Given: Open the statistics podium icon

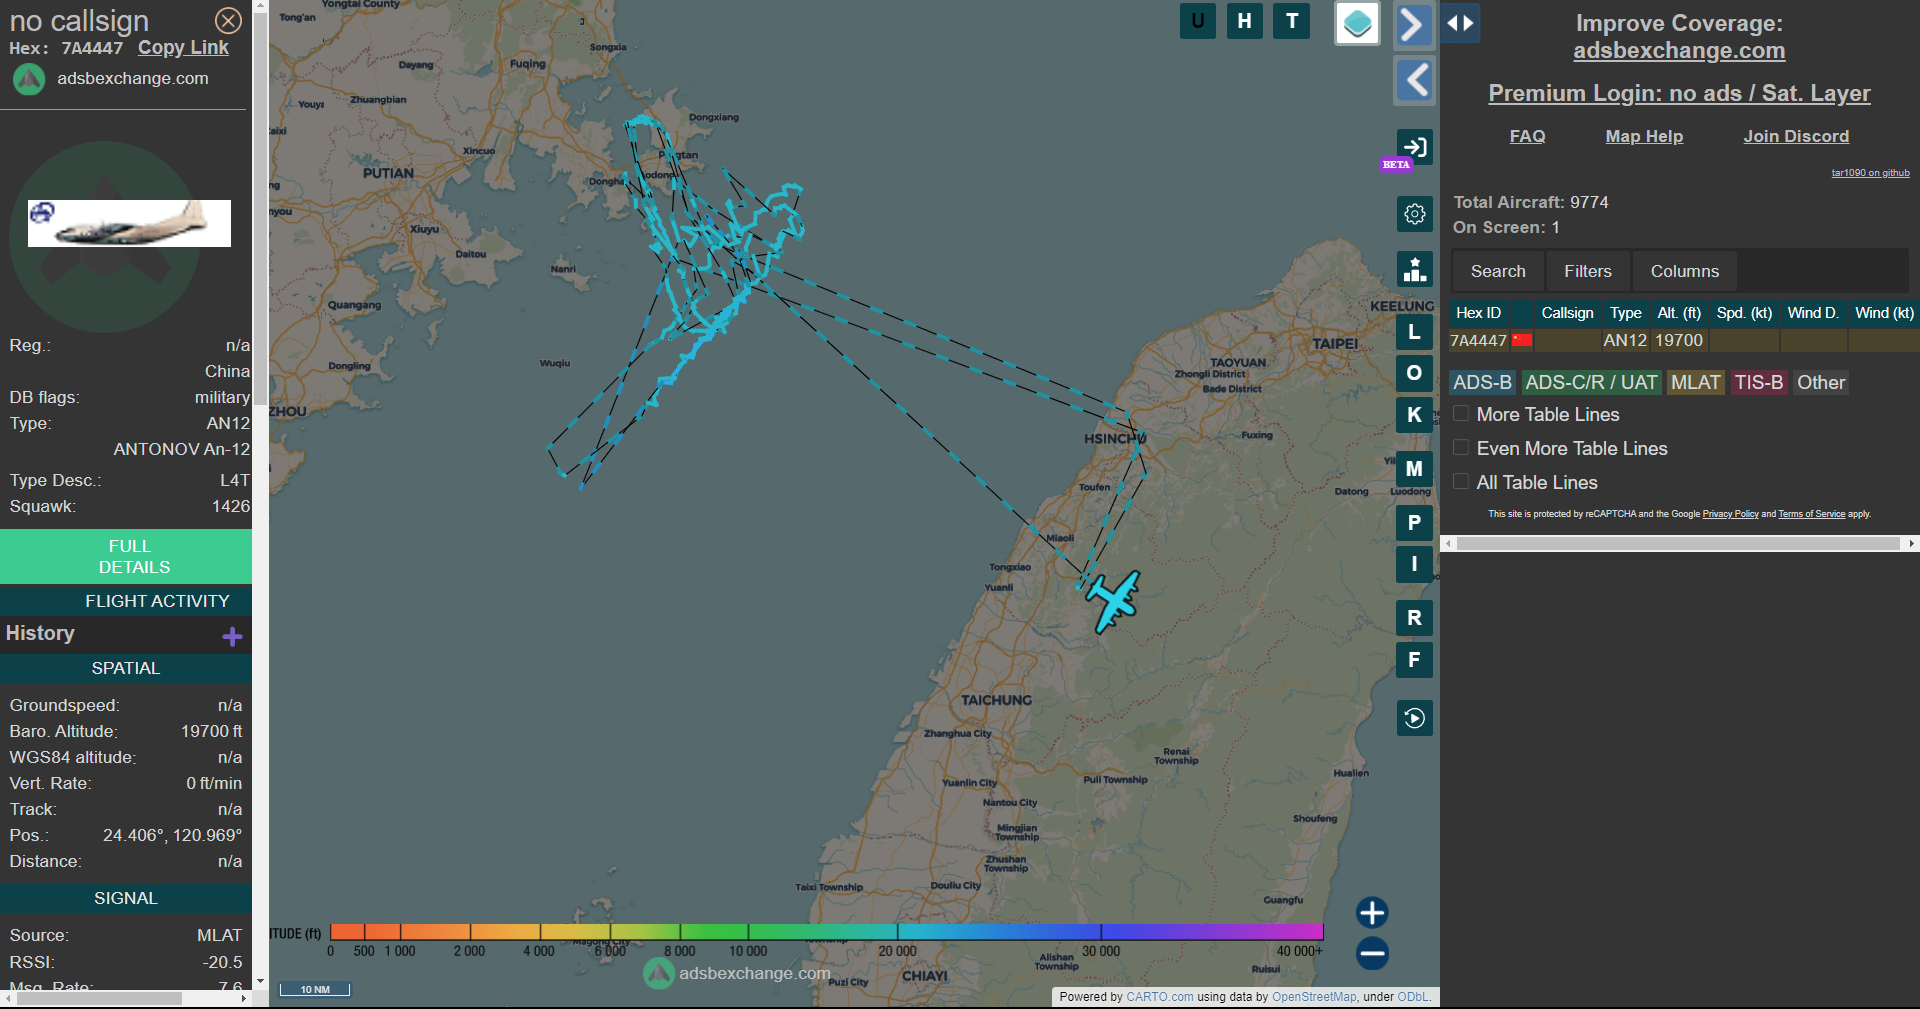Looking at the screenshot, I should click(1414, 269).
